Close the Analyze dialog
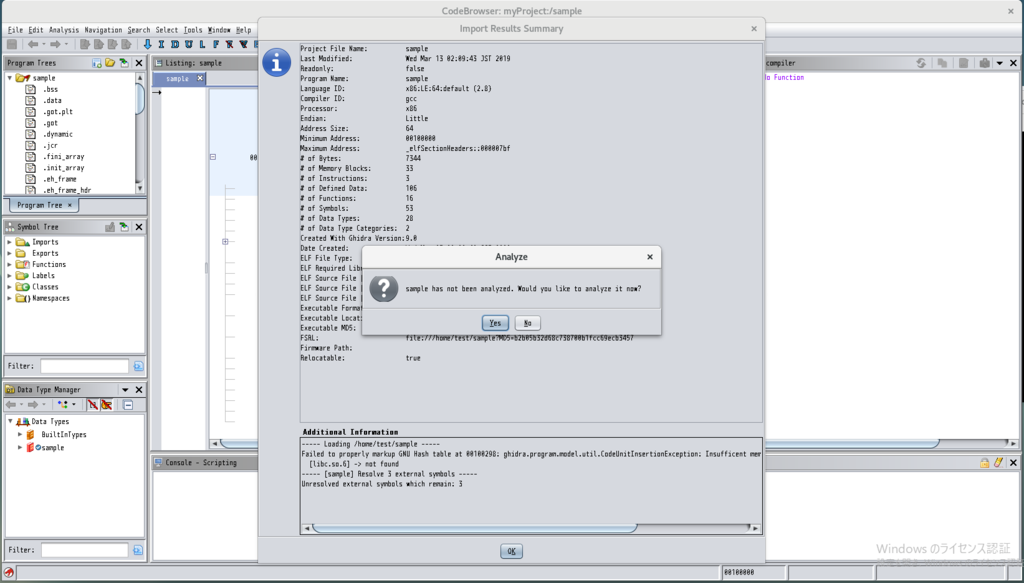The height and width of the screenshot is (583, 1024). [650, 257]
